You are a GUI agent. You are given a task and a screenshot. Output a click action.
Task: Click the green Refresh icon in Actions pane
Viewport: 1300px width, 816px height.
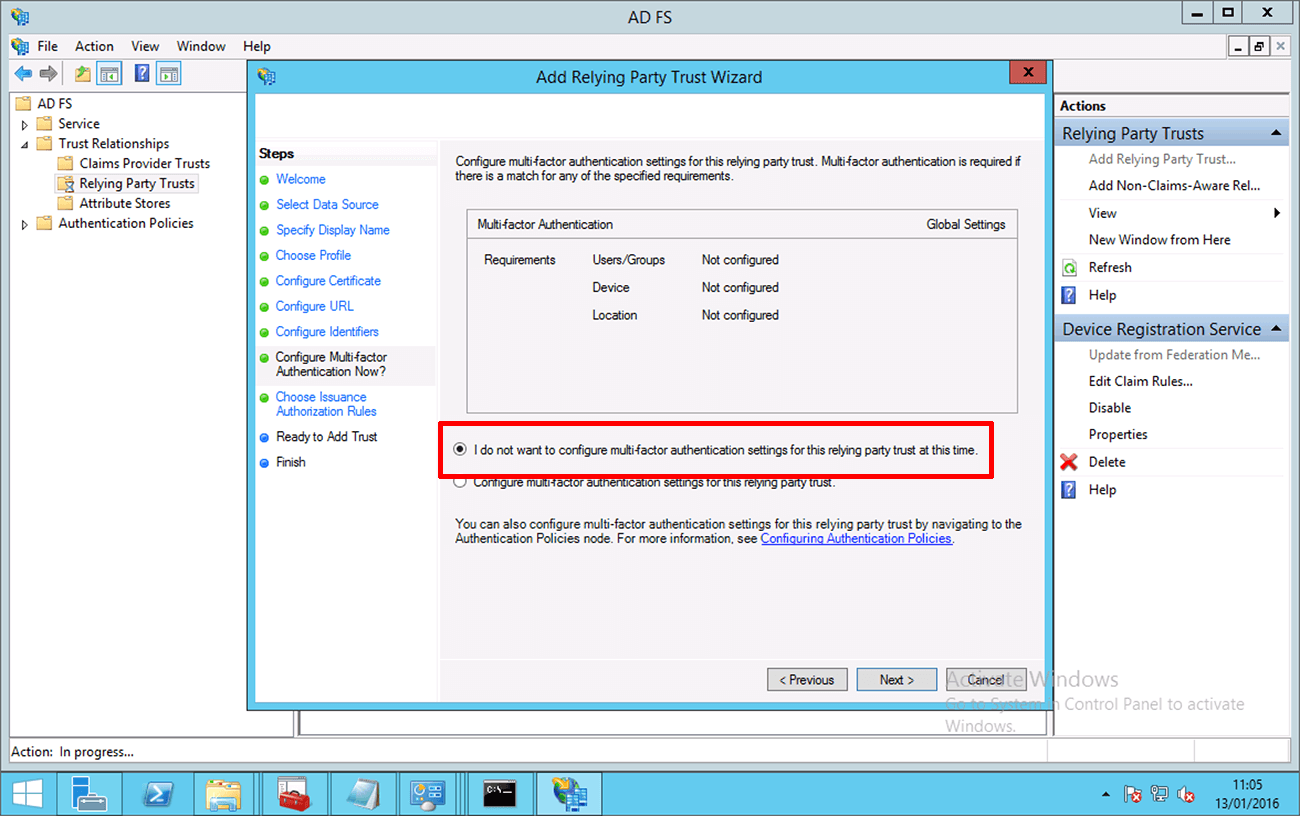(x=1070, y=267)
